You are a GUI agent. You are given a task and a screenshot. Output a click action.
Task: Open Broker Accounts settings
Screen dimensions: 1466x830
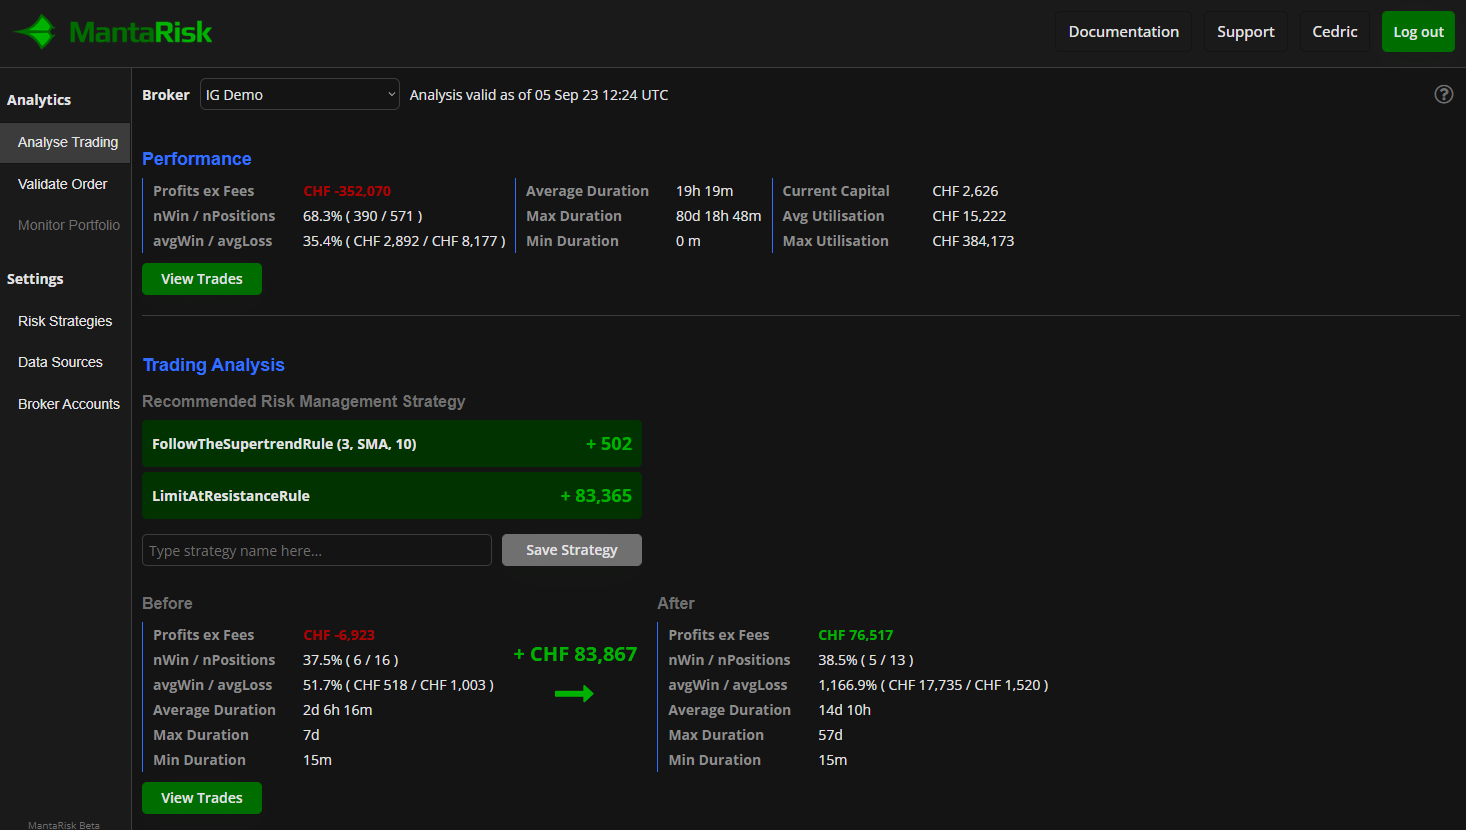point(68,404)
